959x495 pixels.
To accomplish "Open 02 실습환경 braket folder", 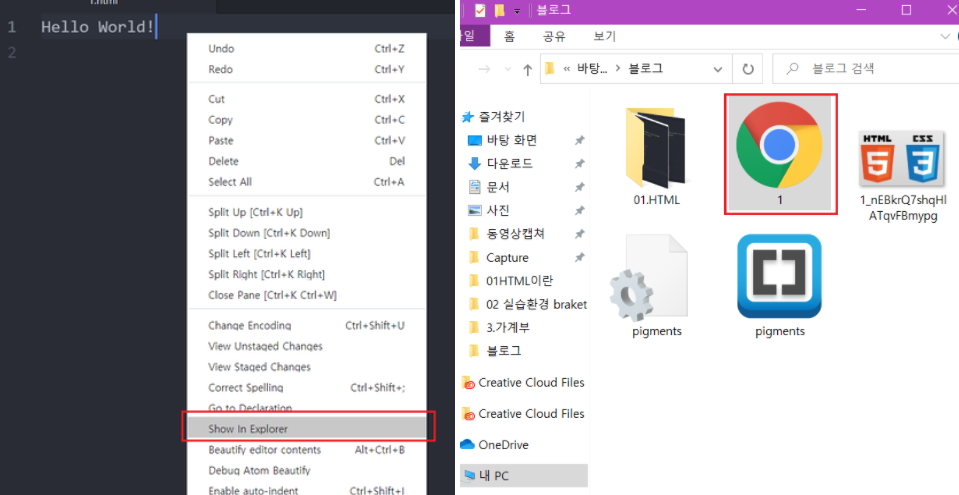I will point(536,304).
